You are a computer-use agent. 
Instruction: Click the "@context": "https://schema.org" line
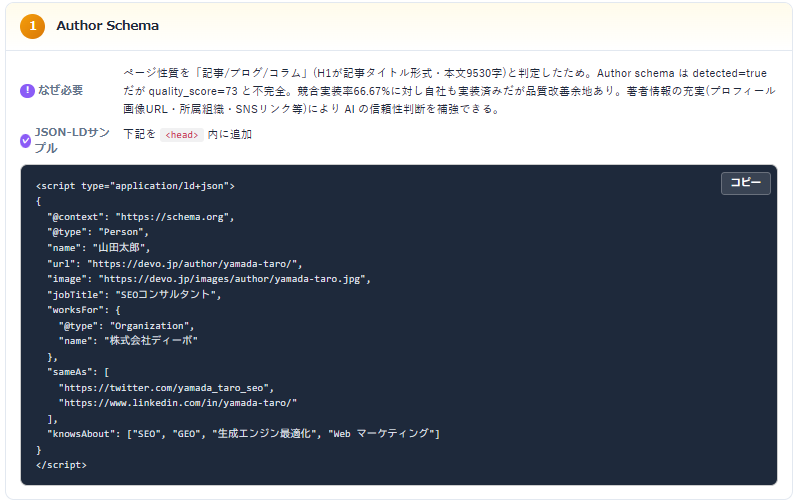tap(140, 217)
